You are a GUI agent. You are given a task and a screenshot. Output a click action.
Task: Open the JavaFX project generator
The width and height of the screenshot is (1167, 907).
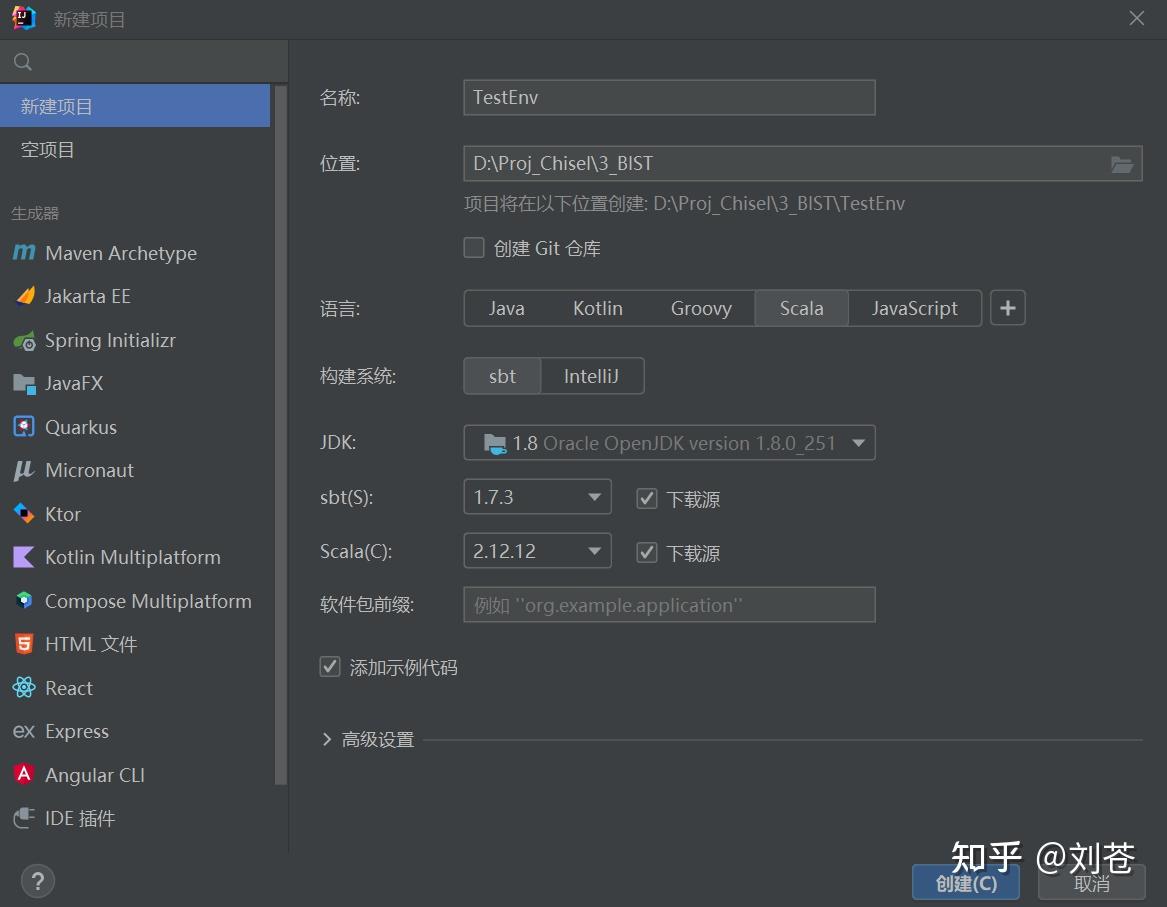78,383
